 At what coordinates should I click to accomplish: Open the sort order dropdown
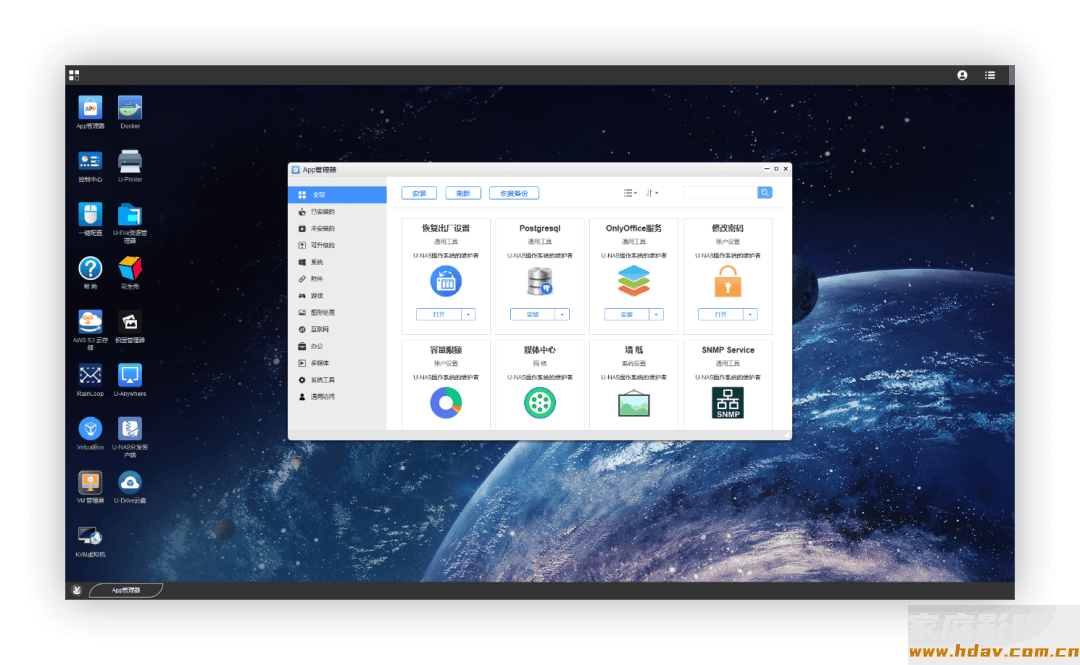652,193
